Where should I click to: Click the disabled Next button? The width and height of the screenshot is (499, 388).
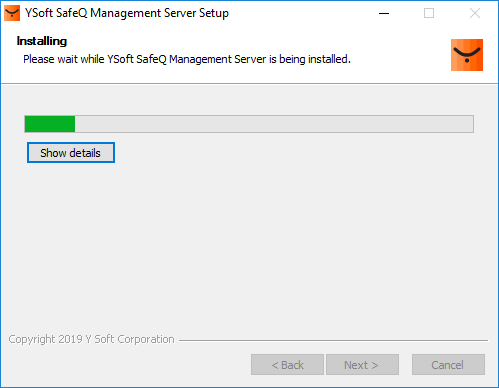tap(362, 365)
